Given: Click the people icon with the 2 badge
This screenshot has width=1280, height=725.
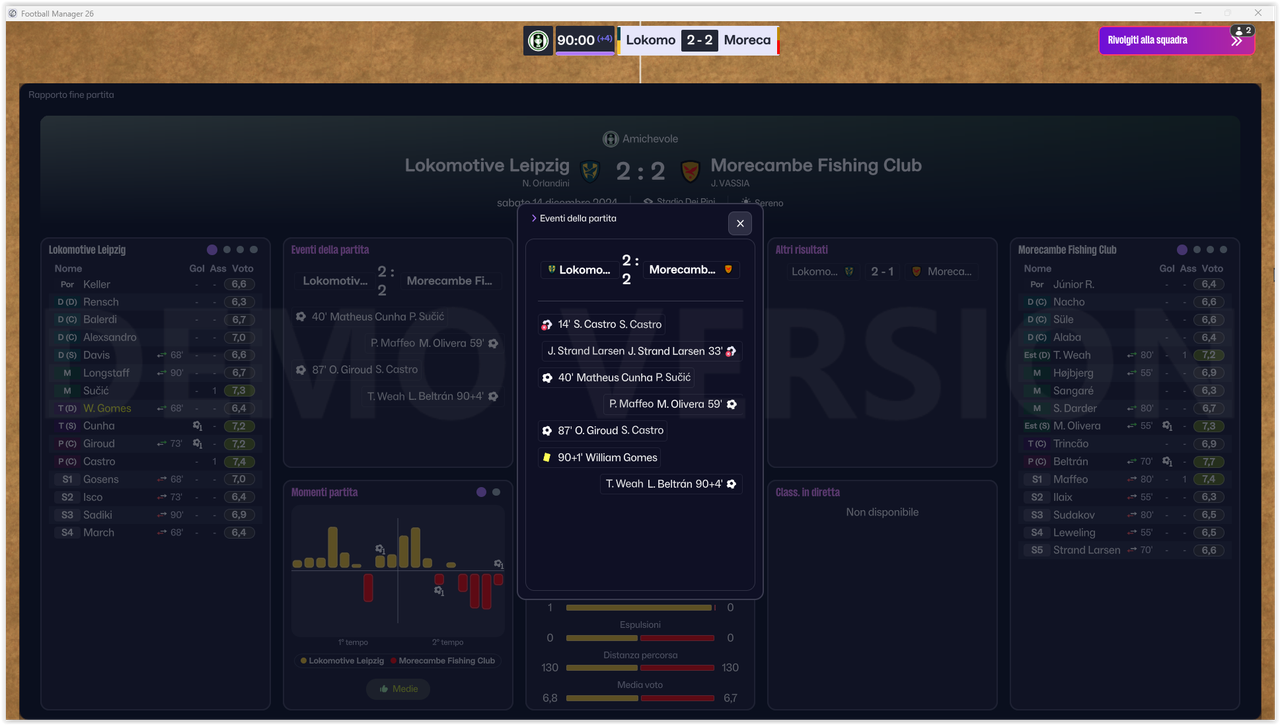Looking at the screenshot, I should coord(1243,31).
